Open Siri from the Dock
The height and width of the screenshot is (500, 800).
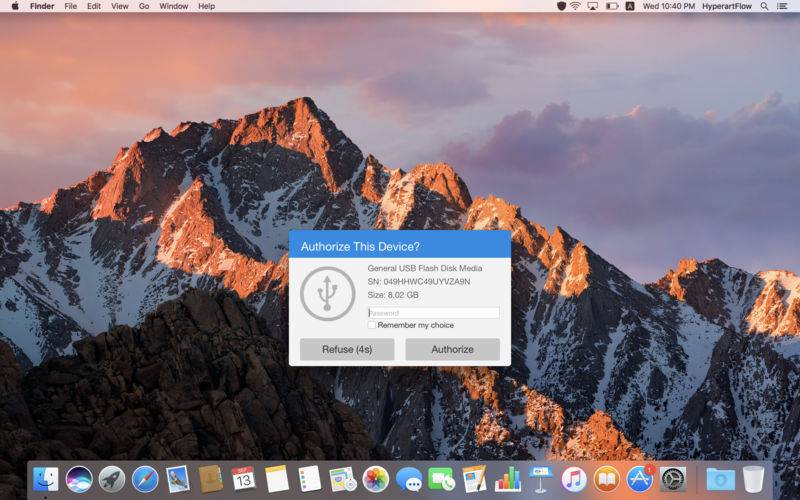[x=79, y=480]
